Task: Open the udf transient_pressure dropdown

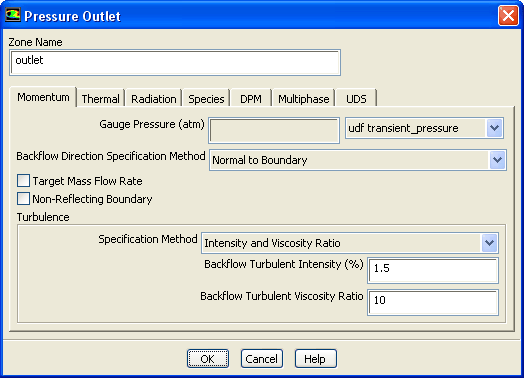Action: (424, 128)
